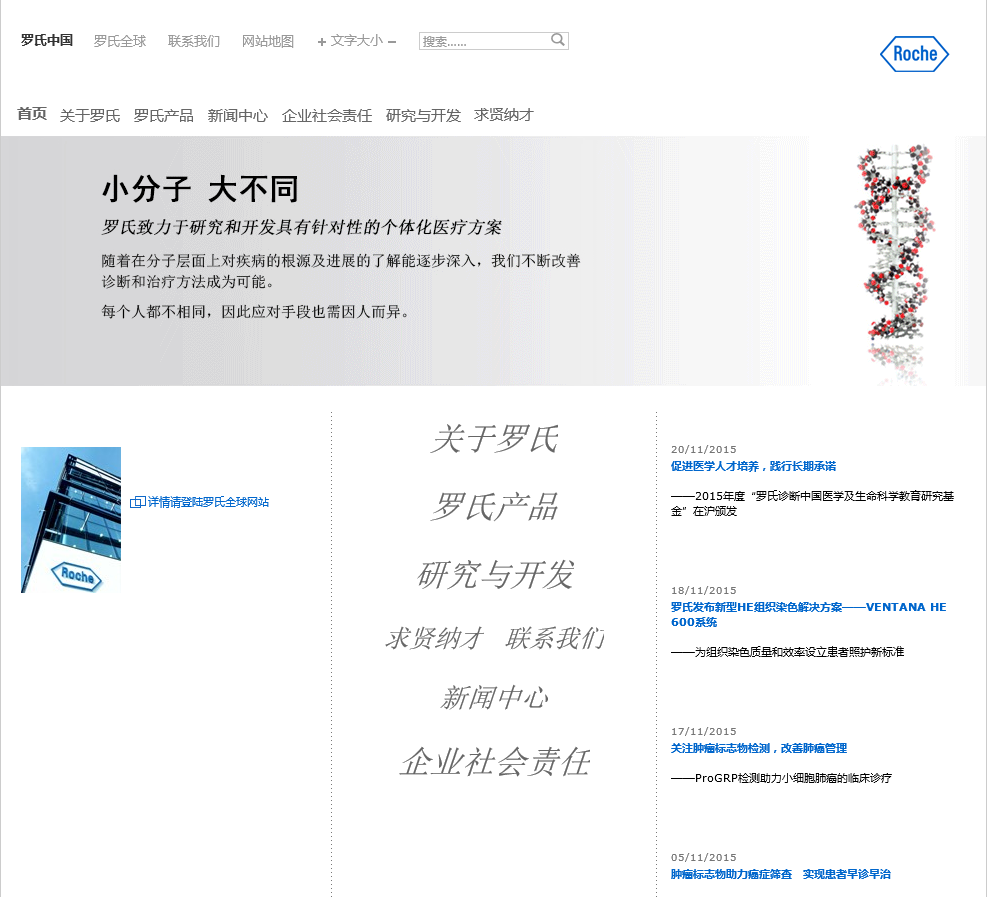The image size is (987, 897).
Task: Click summary 2015年度 罗氏诊断中国医学及生命科学教育研究基金
Action: click(812, 504)
